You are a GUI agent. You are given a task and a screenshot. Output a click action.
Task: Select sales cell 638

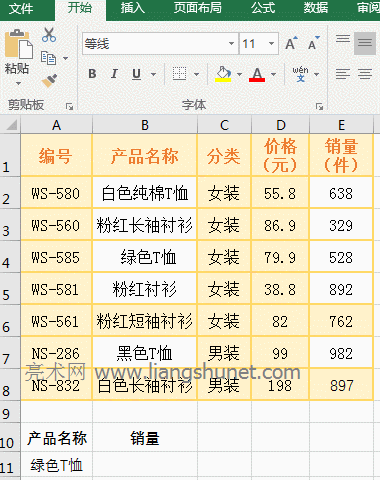(341, 193)
